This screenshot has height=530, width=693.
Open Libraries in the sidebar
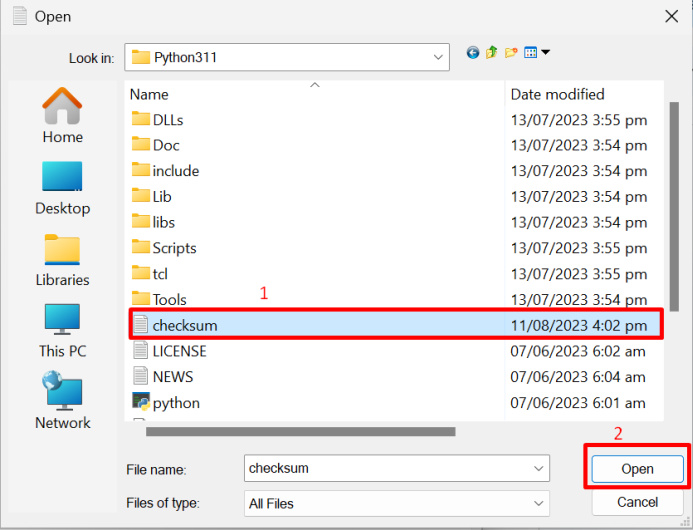(62, 261)
